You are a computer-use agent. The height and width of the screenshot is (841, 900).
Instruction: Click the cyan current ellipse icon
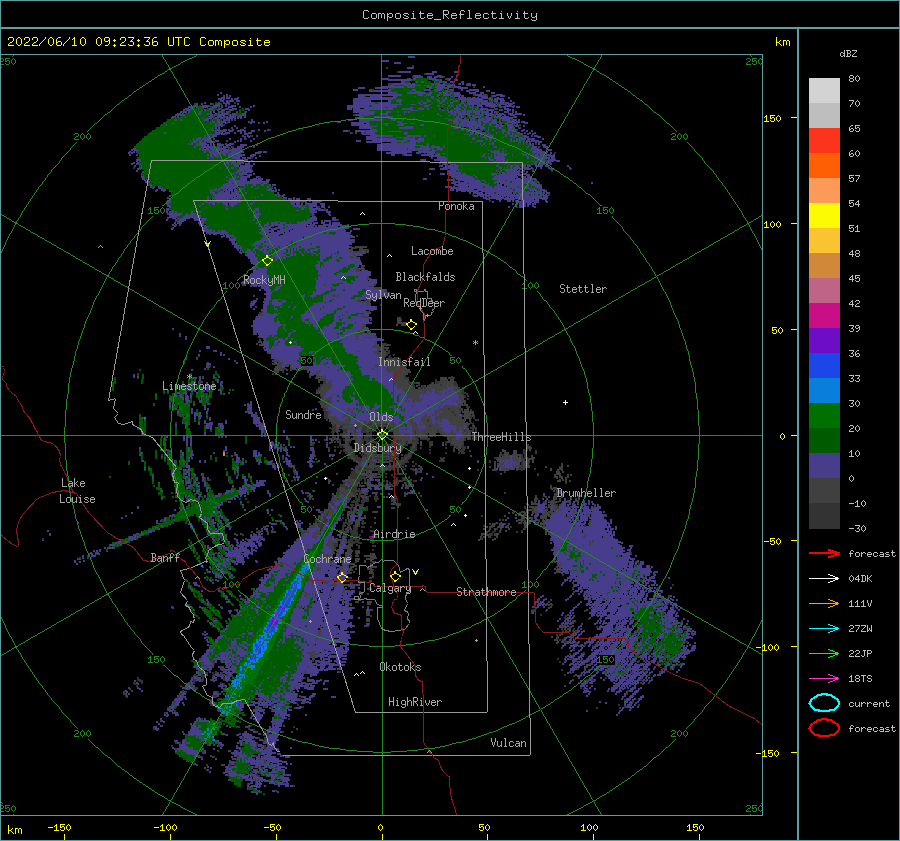point(824,703)
